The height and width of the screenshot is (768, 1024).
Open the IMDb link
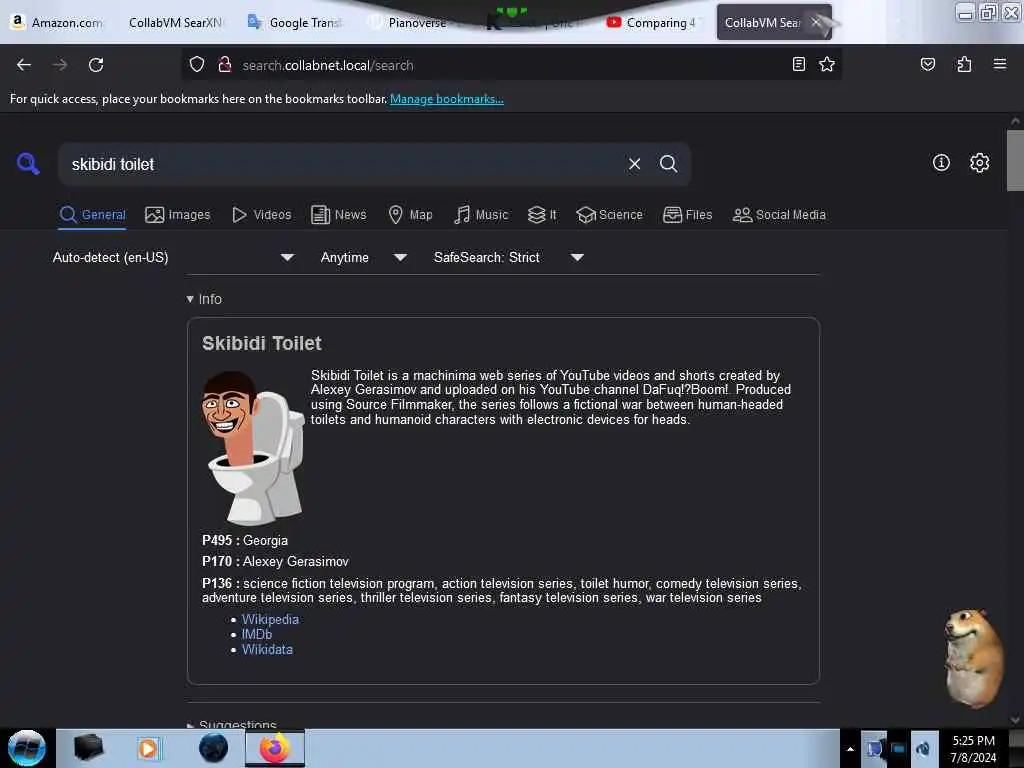(257, 634)
